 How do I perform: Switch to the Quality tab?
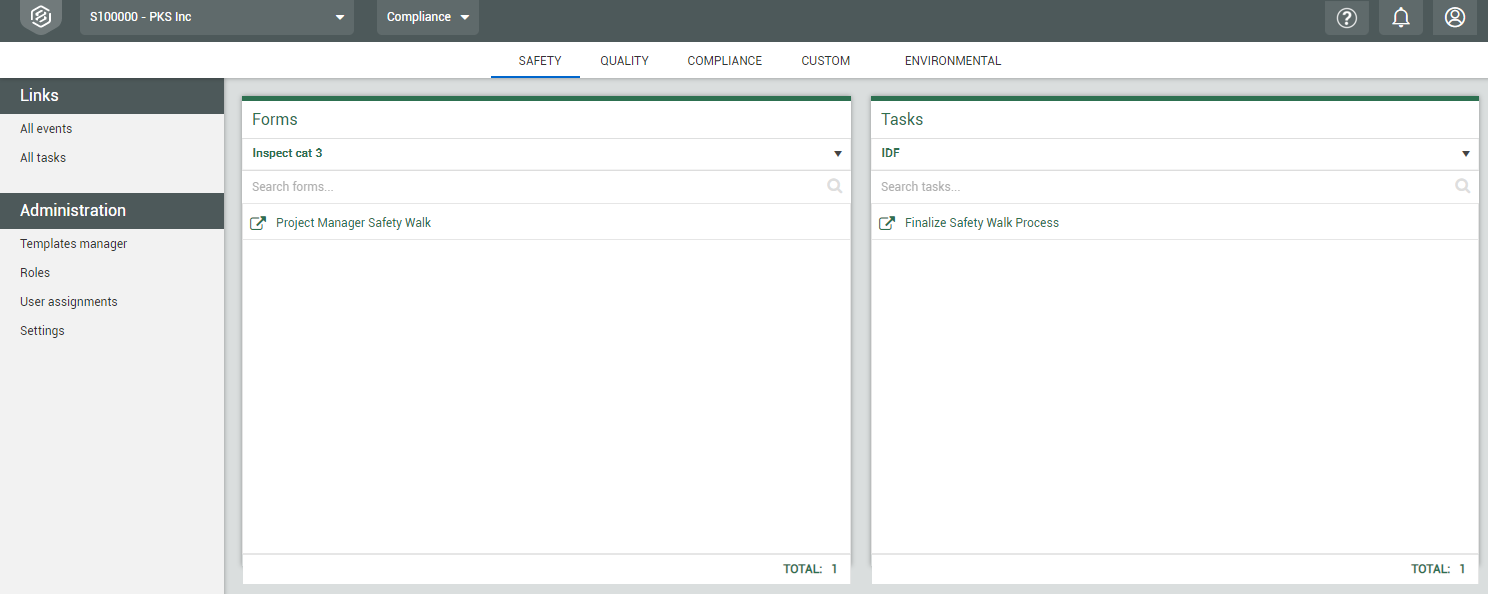624,61
